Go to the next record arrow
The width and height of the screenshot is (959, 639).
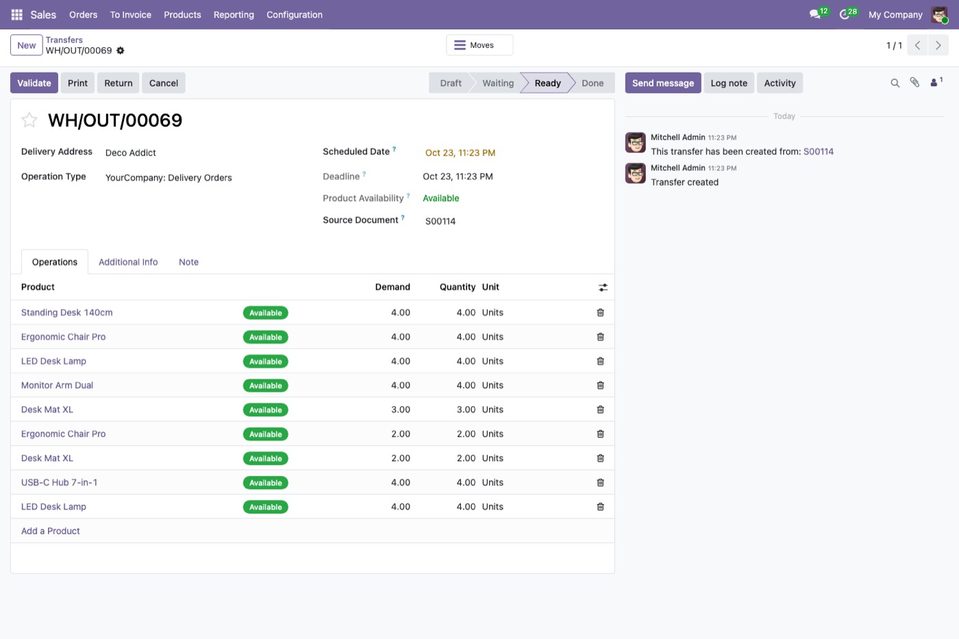[x=938, y=45]
